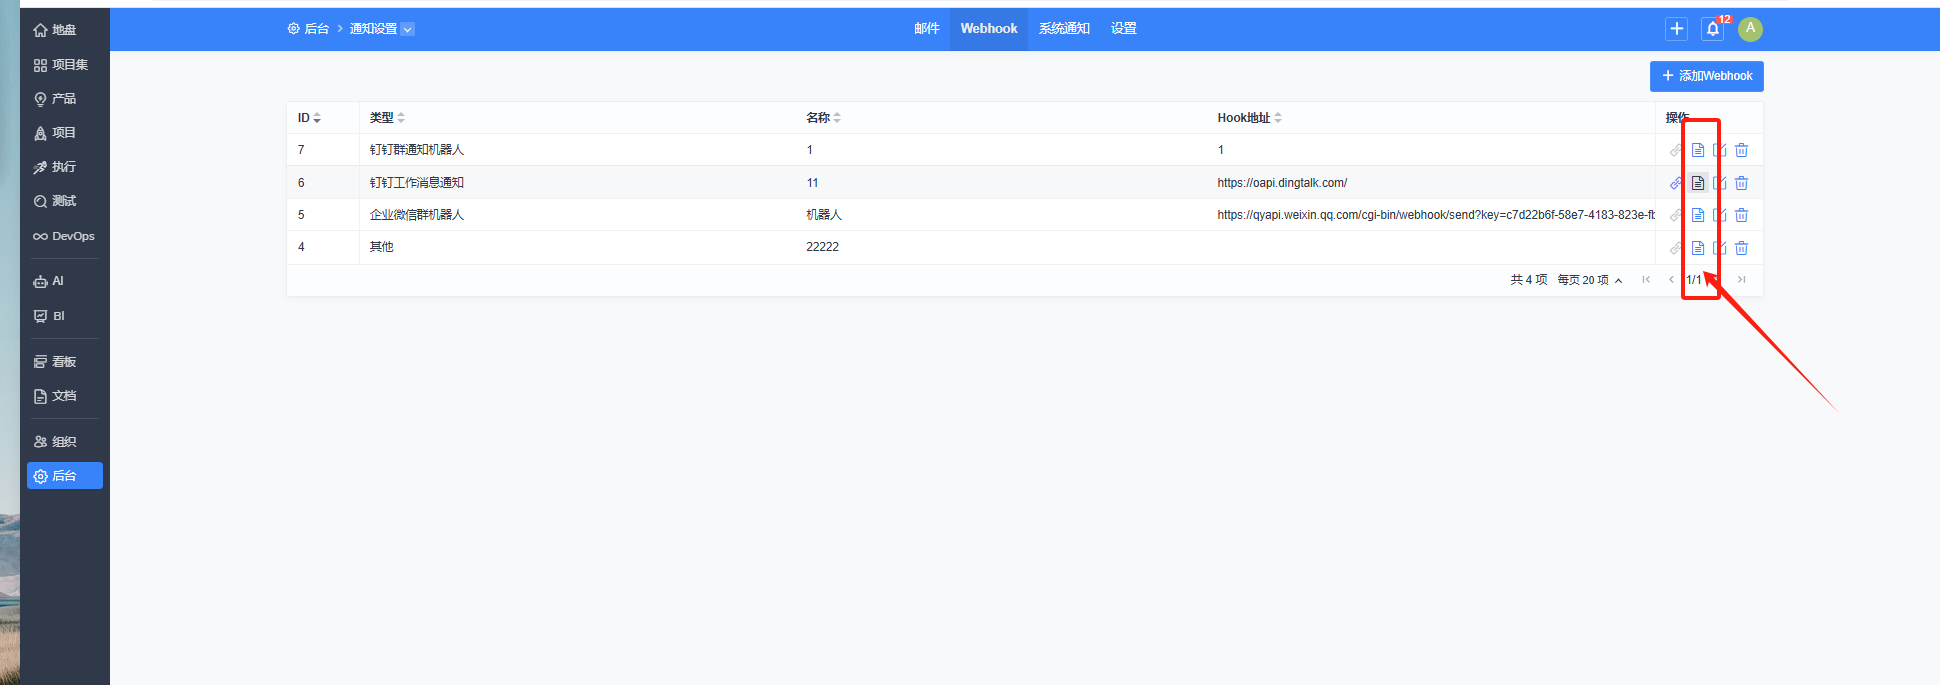Sort the table by 类型 column

387,118
